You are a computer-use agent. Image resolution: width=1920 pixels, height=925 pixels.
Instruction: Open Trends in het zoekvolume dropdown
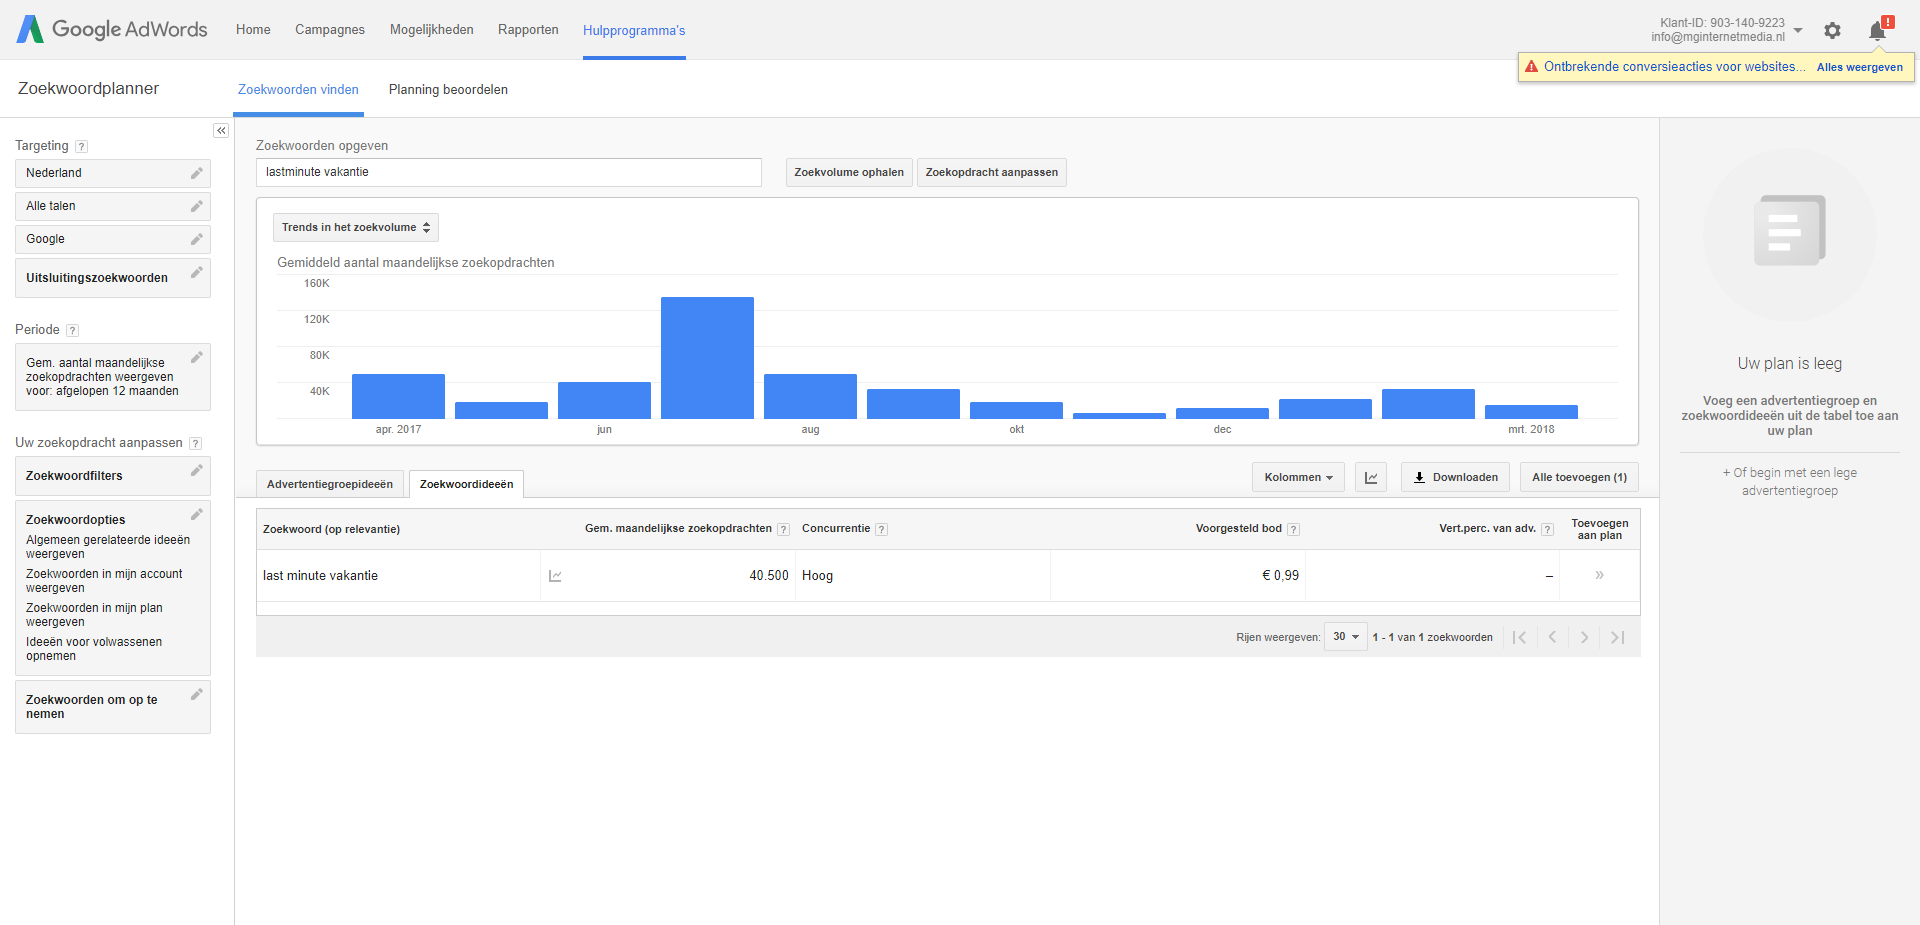(x=356, y=228)
